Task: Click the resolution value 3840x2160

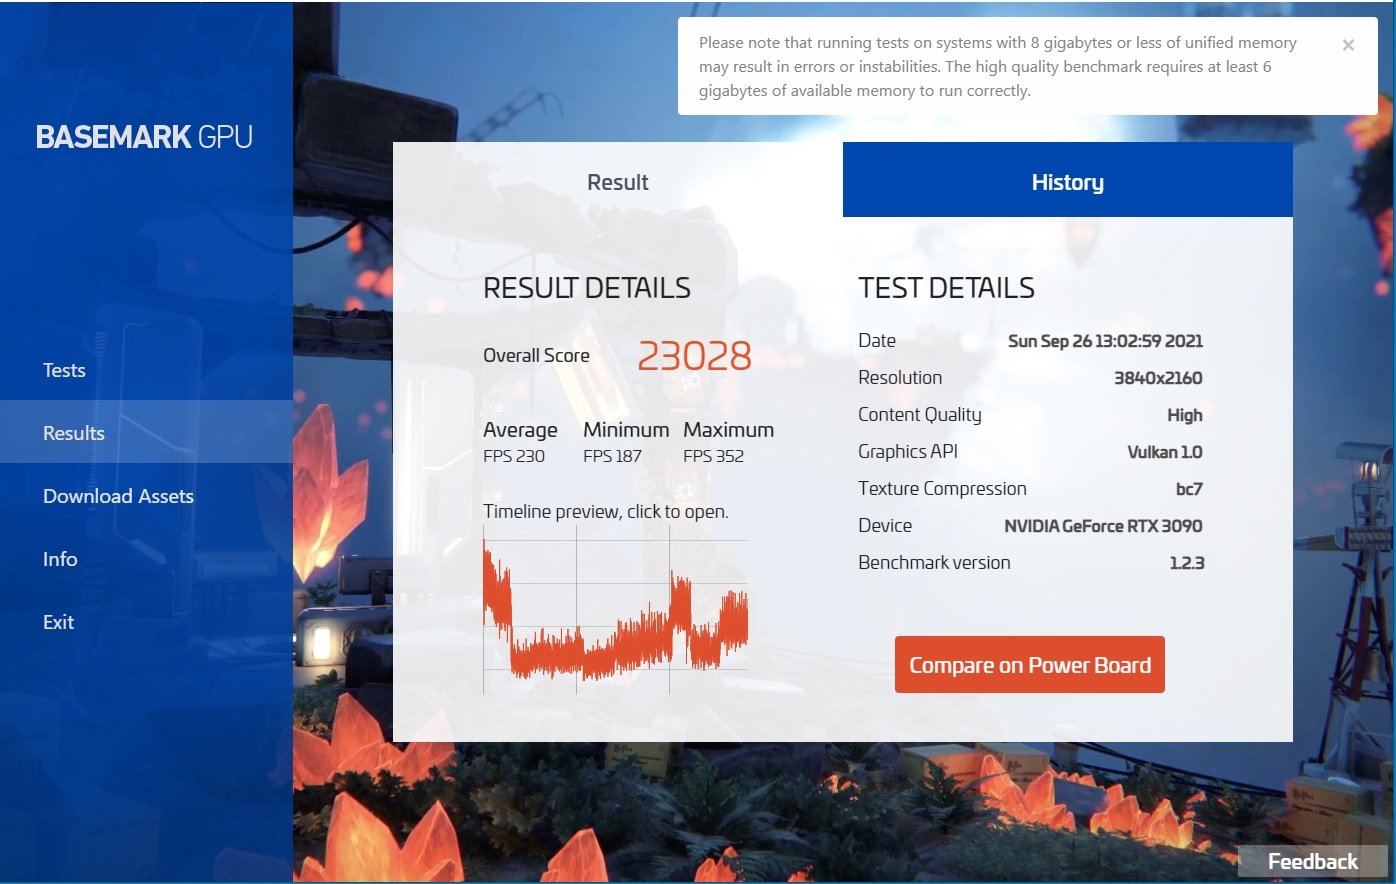Action: (1158, 378)
